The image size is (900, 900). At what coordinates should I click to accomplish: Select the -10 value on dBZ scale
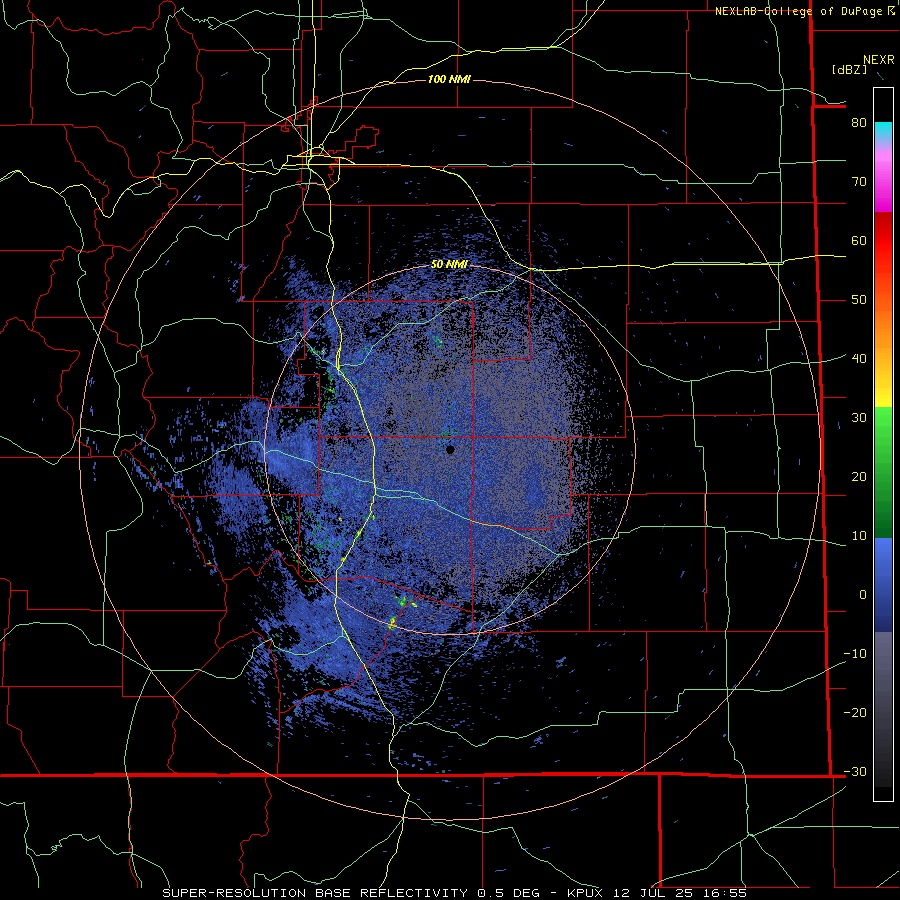tap(855, 654)
